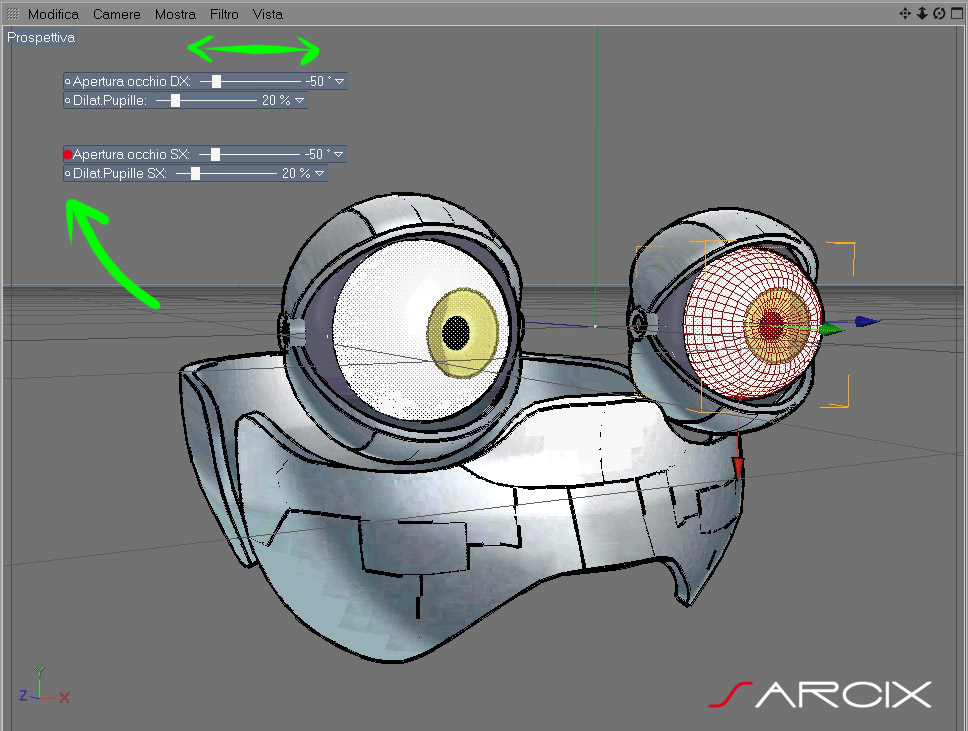The height and width of the screenshot is (731, 968).
Task: Click the red downward axis arrow handle
Action: click(738, 469)
